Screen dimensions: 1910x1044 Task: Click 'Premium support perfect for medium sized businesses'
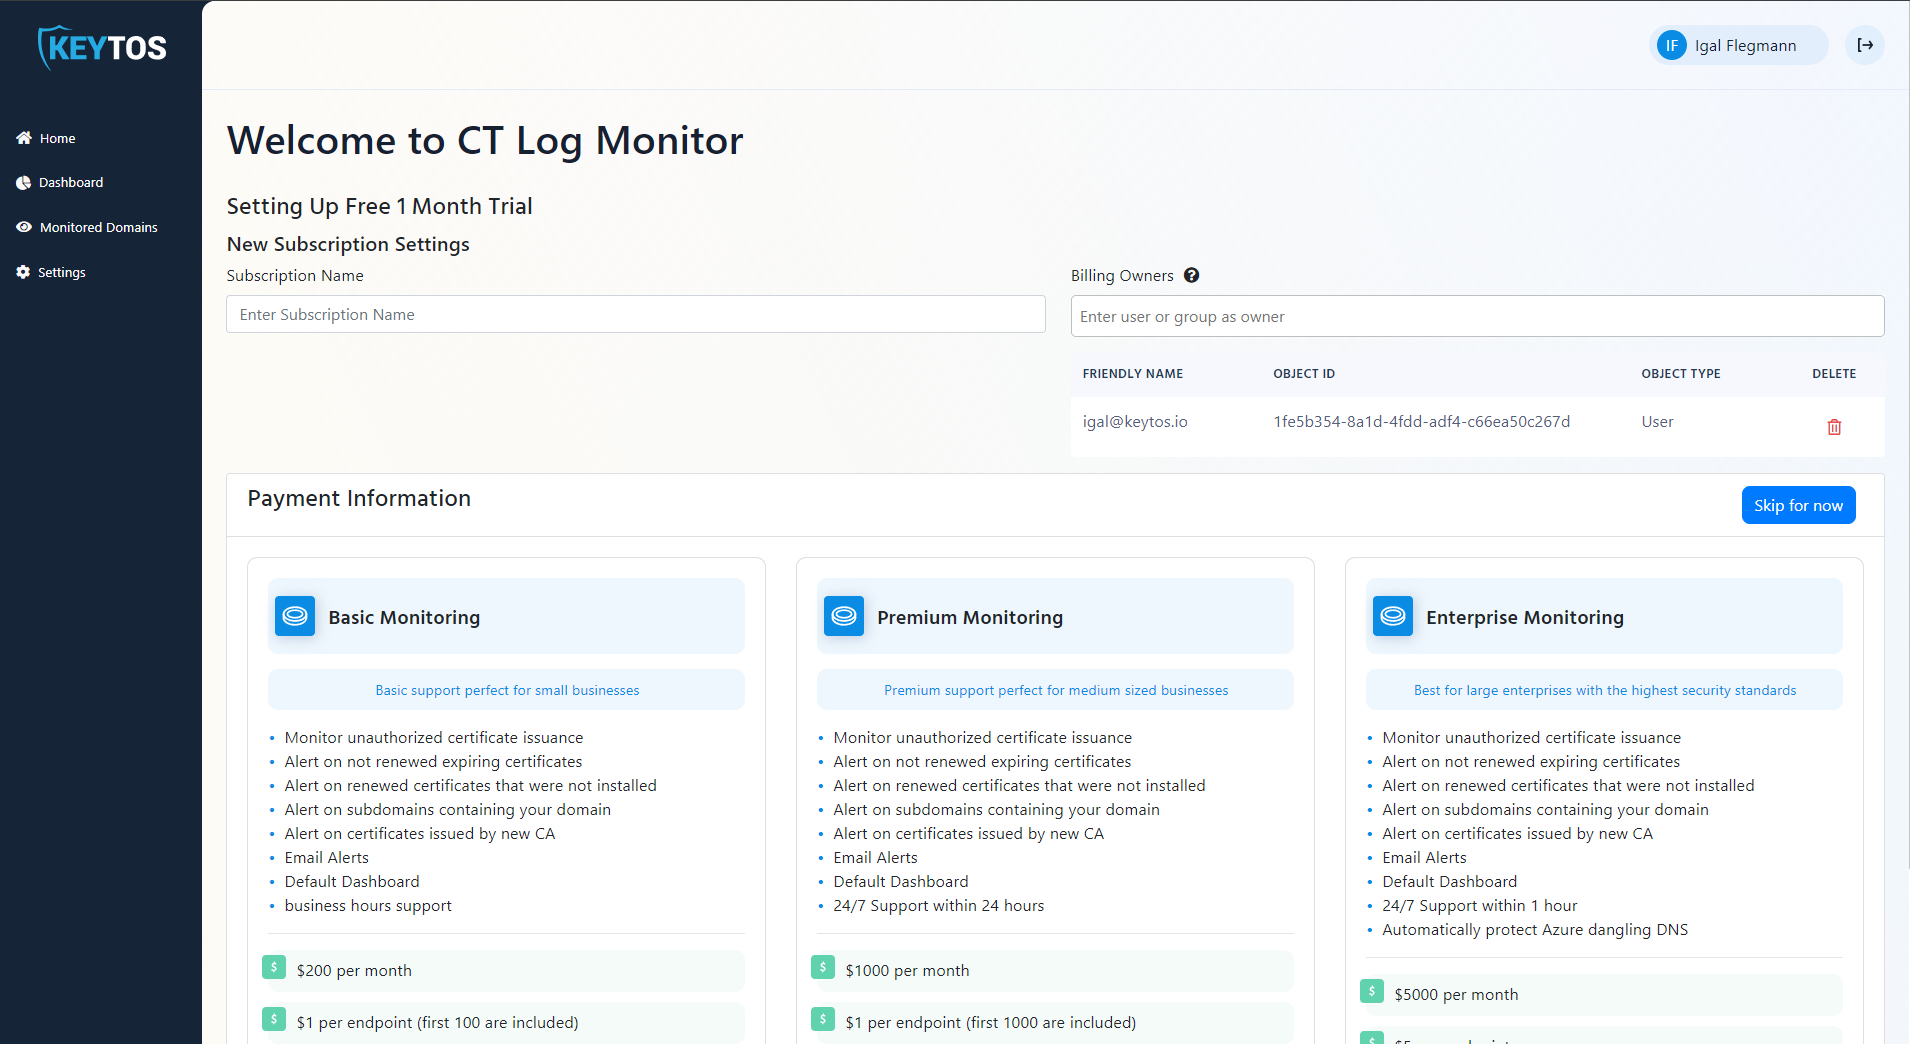[x=1056, y=690]
